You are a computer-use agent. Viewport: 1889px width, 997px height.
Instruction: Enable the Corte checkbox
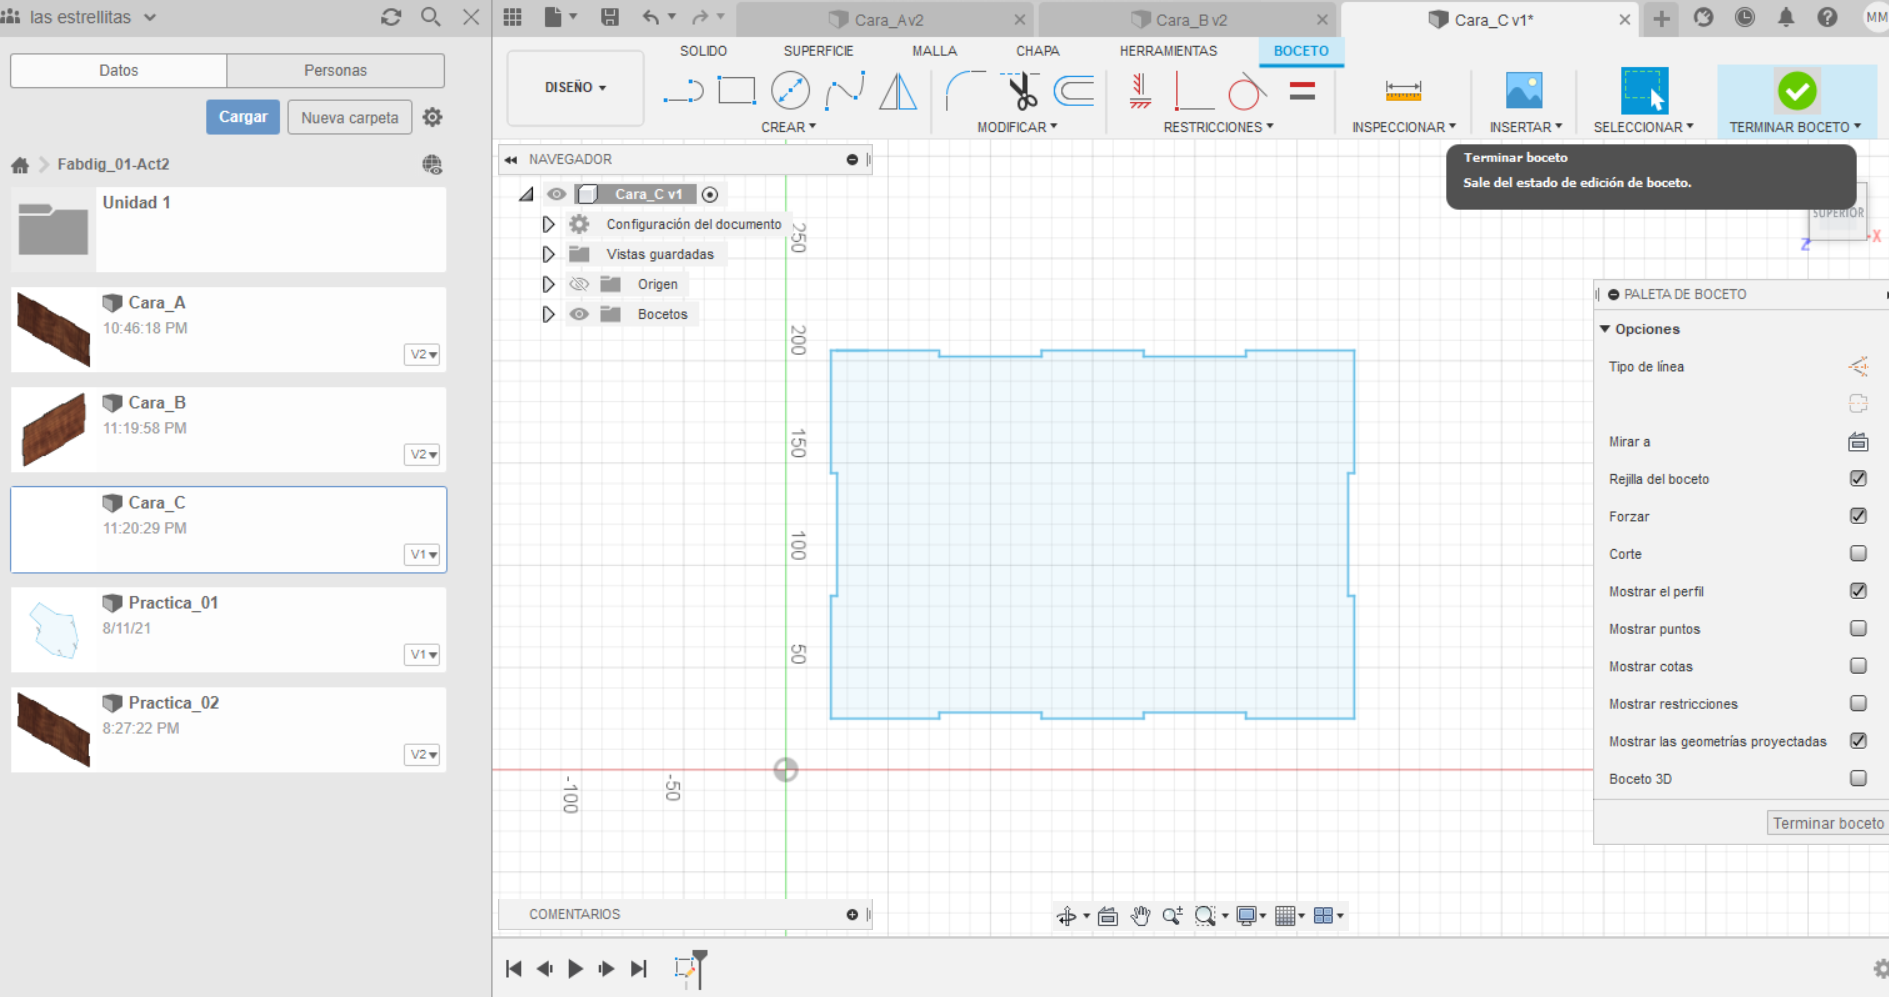click(x=1858, y=553)
